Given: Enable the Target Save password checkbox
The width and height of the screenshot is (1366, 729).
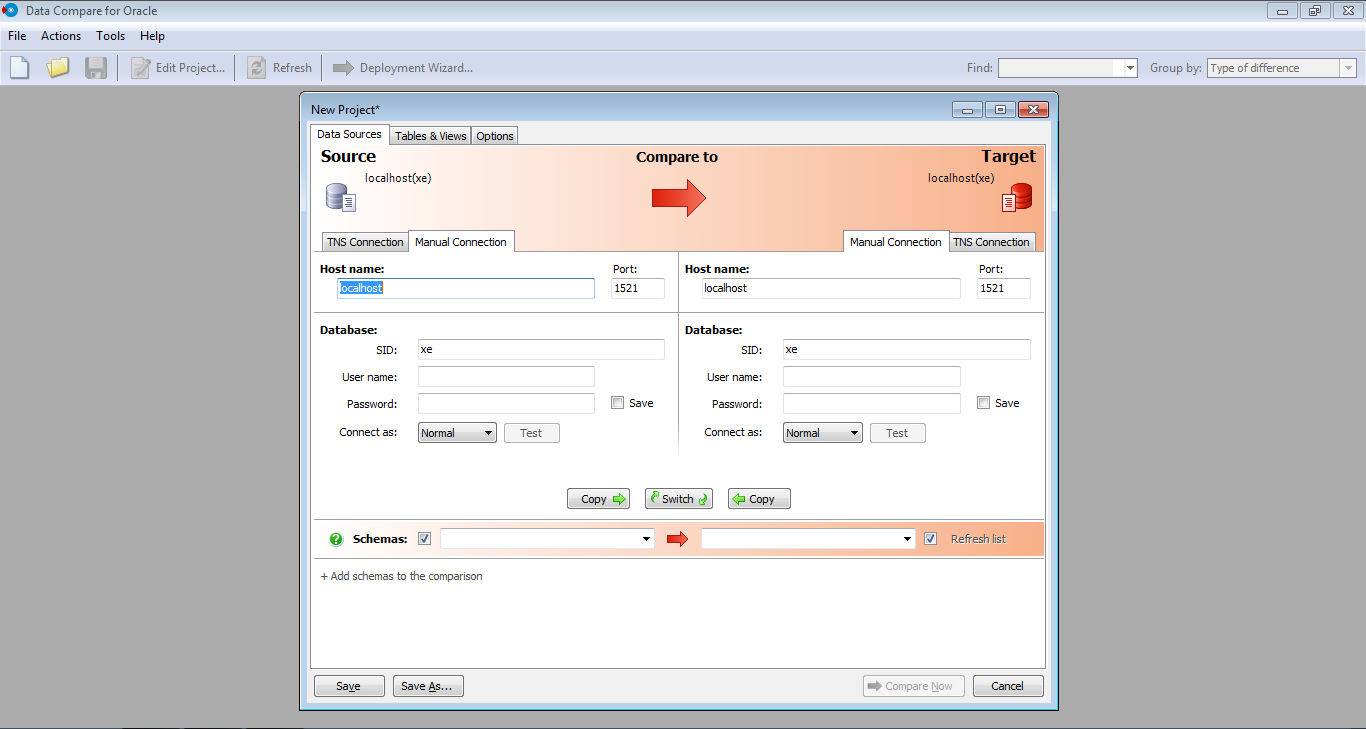Looking at the screenshot, I should click(x=984, y=403).
